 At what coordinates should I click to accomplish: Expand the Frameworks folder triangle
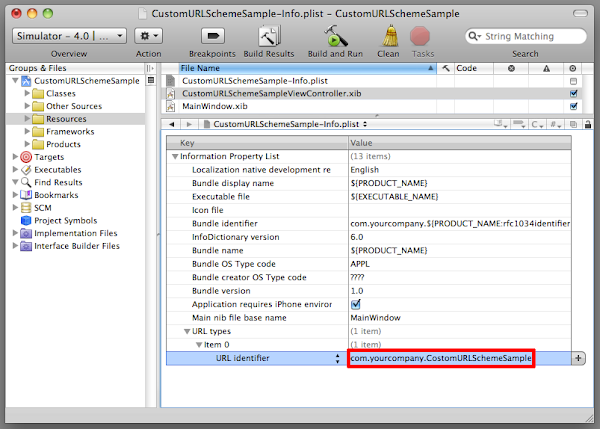coord(27,131)
